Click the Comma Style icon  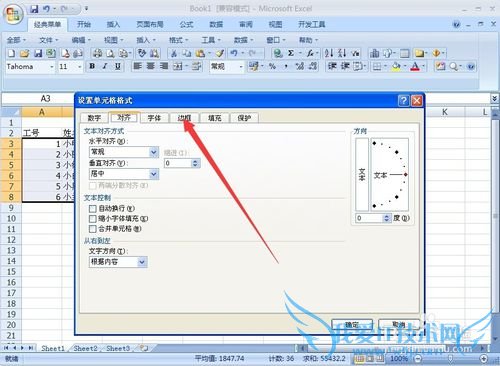[286, 66]
